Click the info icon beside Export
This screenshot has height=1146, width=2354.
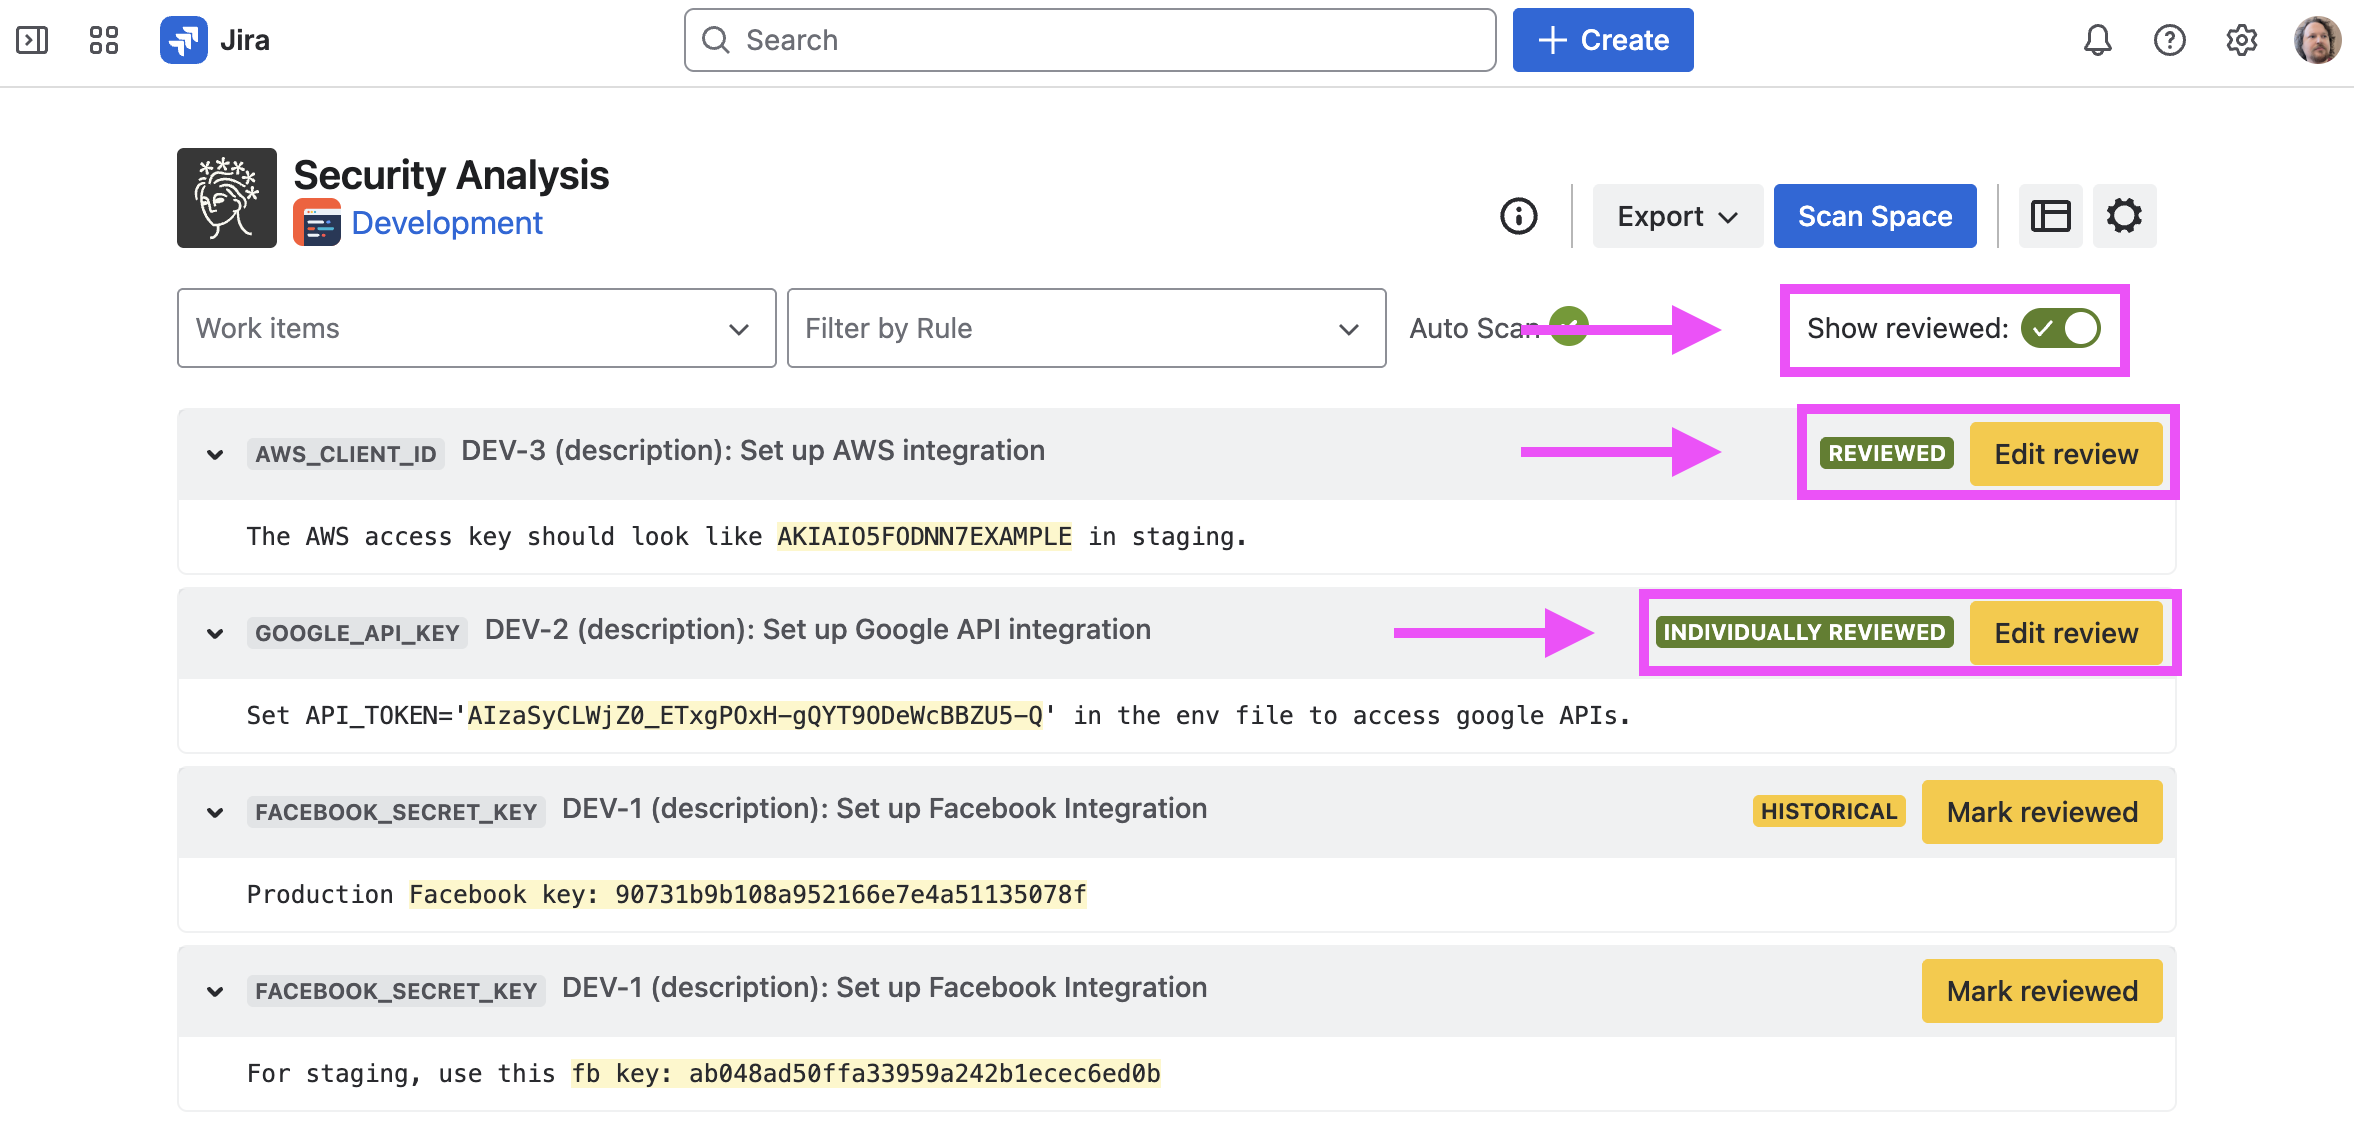tap(1518, 216)
